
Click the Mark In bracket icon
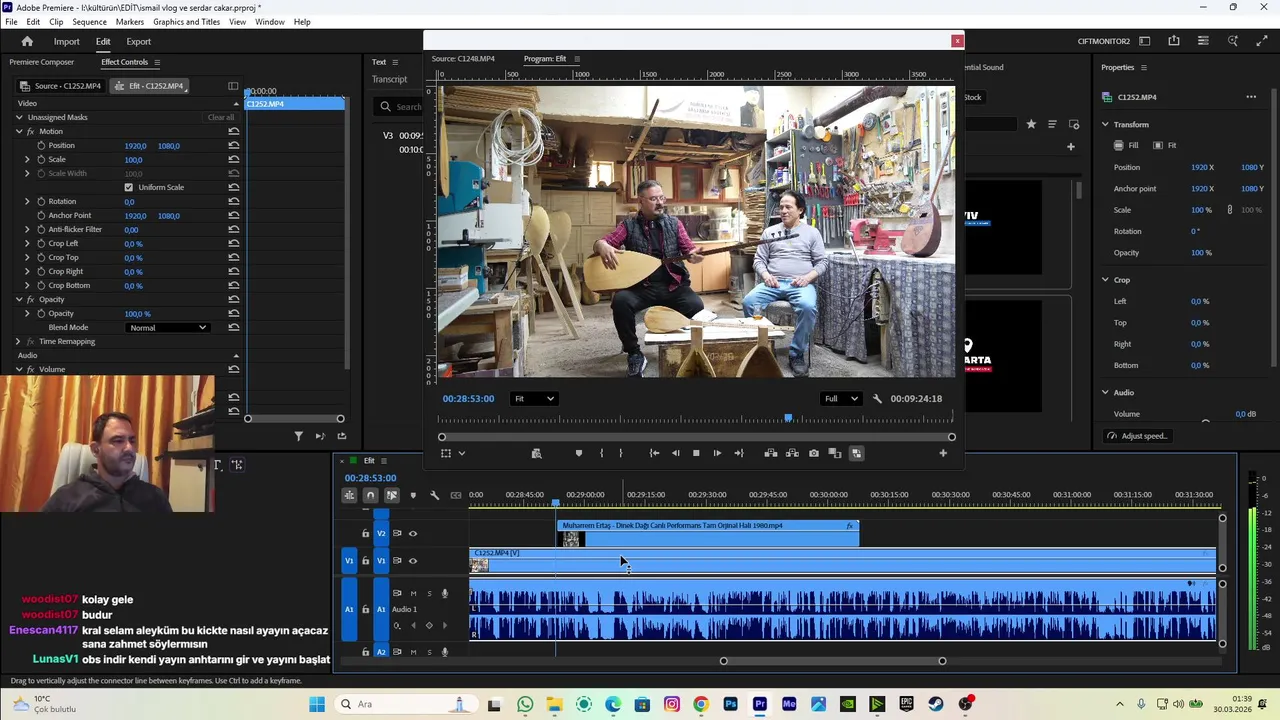(601, 453)
